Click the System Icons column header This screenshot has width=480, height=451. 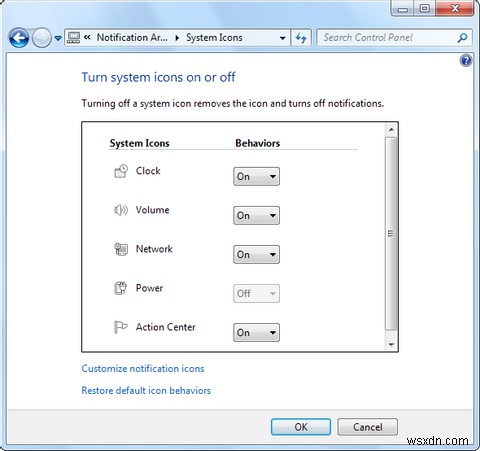click(x=139, y=143)
